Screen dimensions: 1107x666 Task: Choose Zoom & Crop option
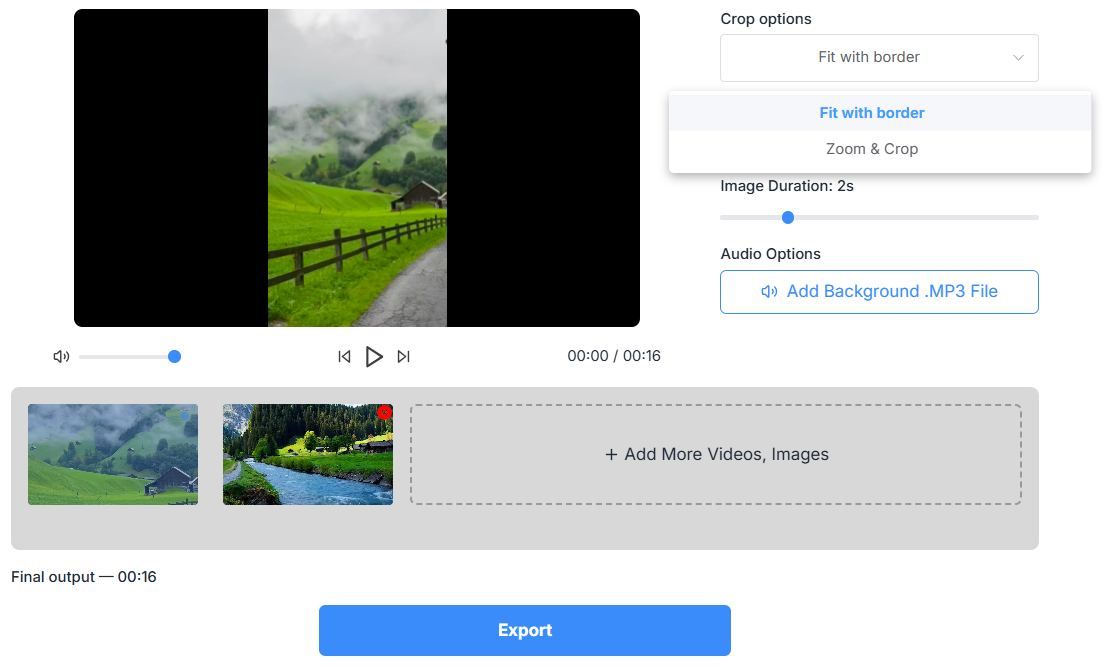tap(879, 149)
